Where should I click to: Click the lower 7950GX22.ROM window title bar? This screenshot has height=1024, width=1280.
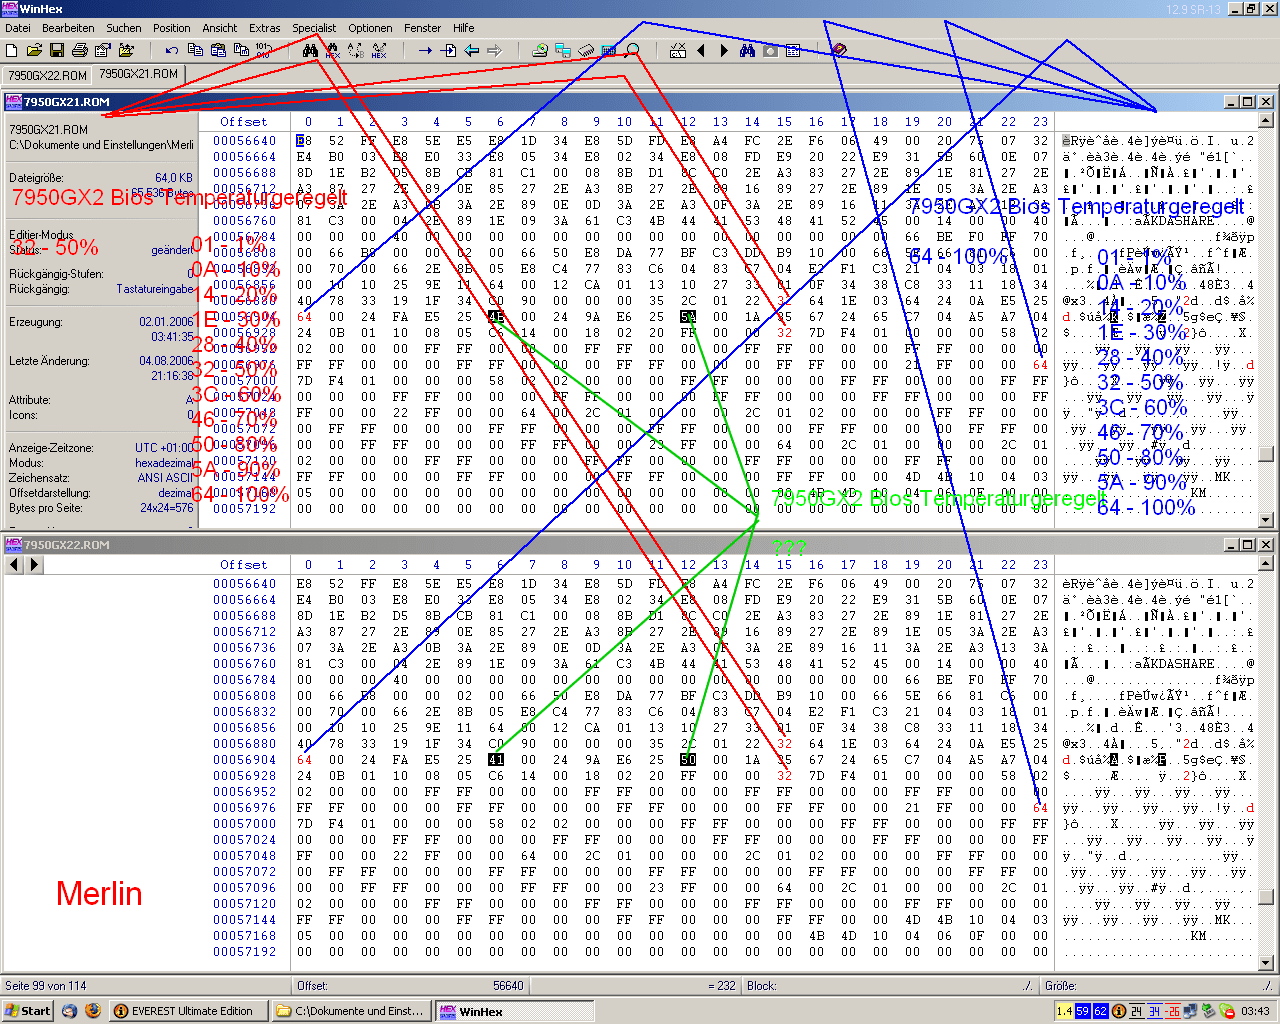click(640, 545)
